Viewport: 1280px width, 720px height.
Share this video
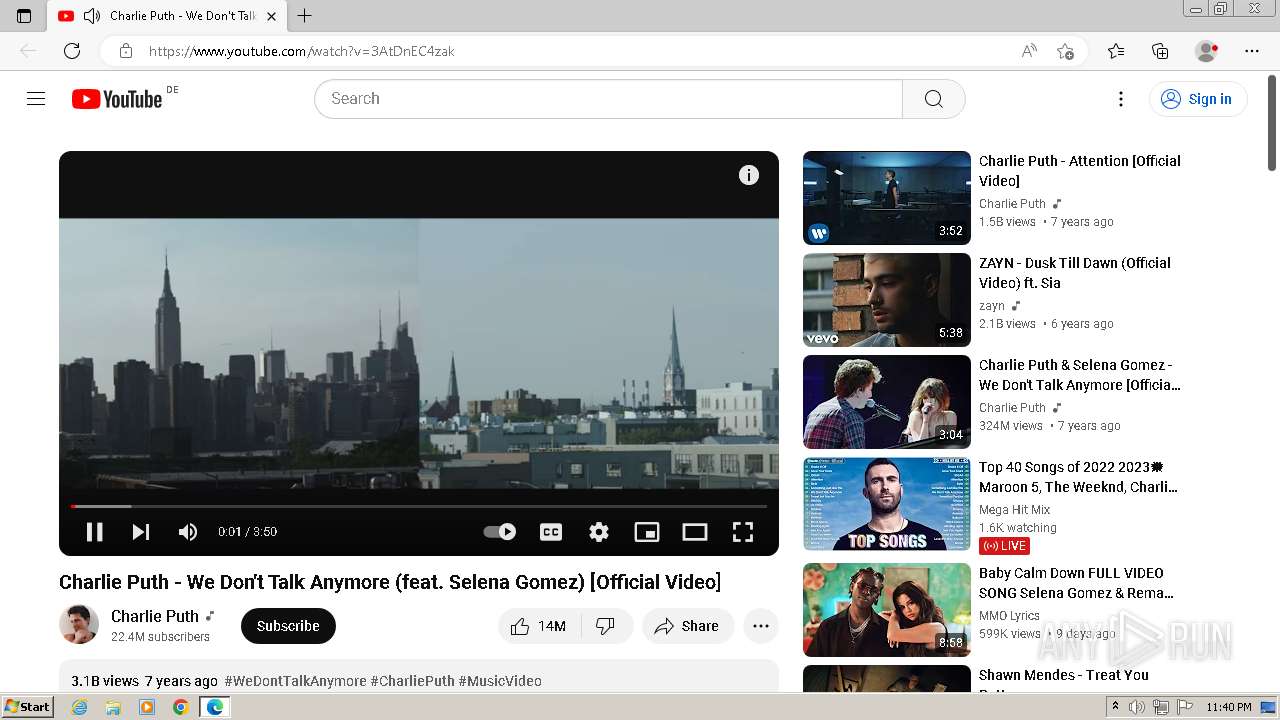pyautogui.click(x=688, y=626)
